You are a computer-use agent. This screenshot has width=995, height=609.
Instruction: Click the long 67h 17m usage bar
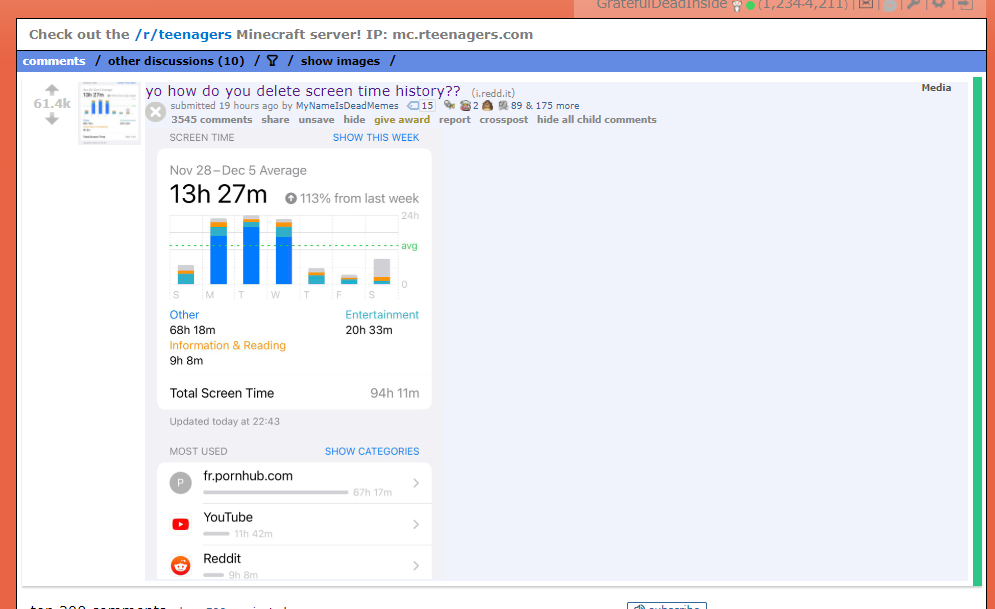pyautogui.click(x=275, y=492)
